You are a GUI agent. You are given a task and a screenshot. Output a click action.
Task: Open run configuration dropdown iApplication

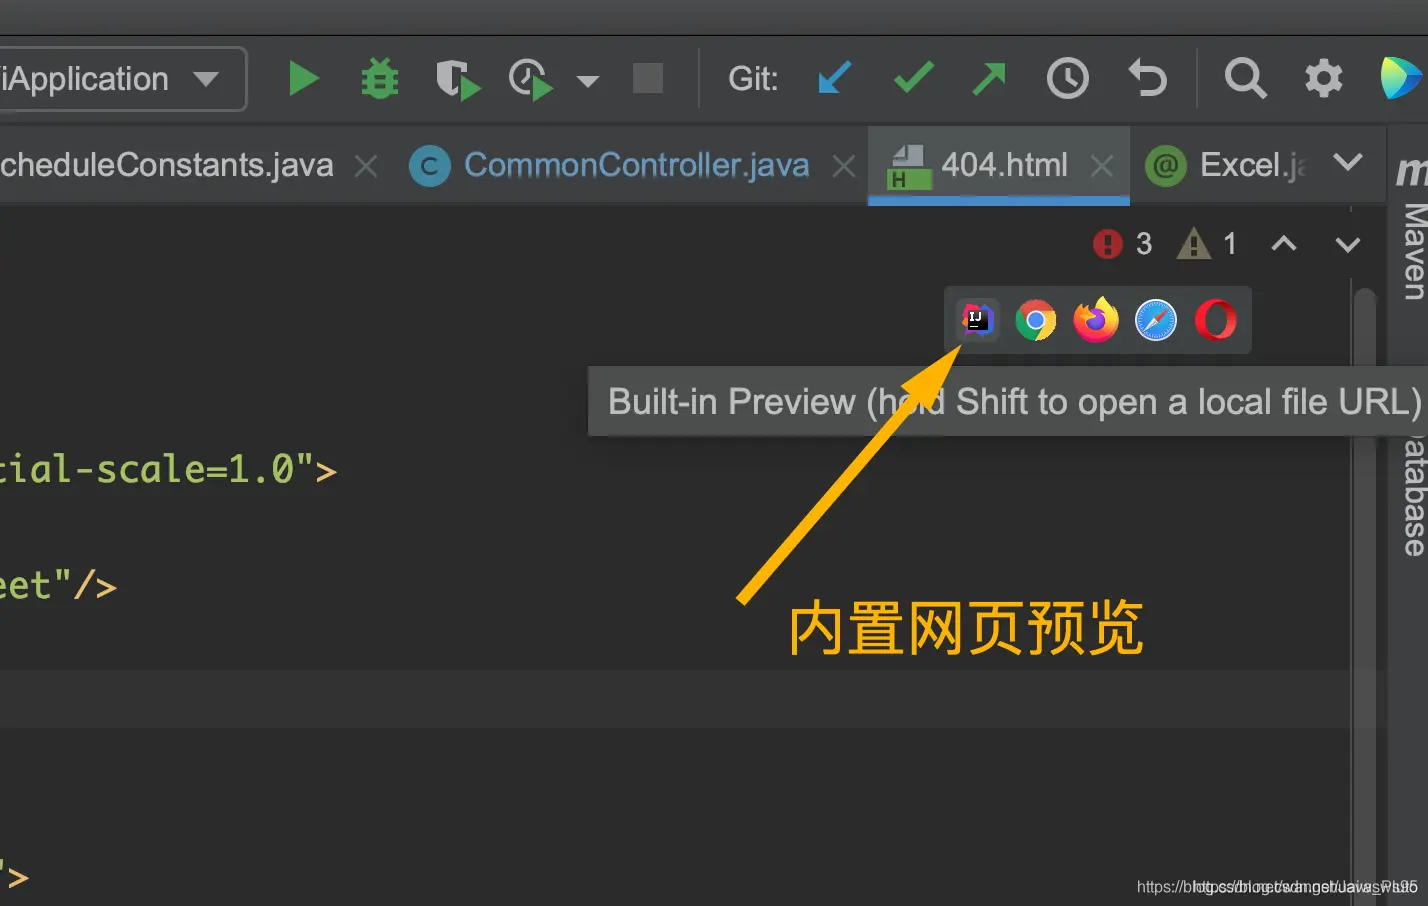point(123,78)
